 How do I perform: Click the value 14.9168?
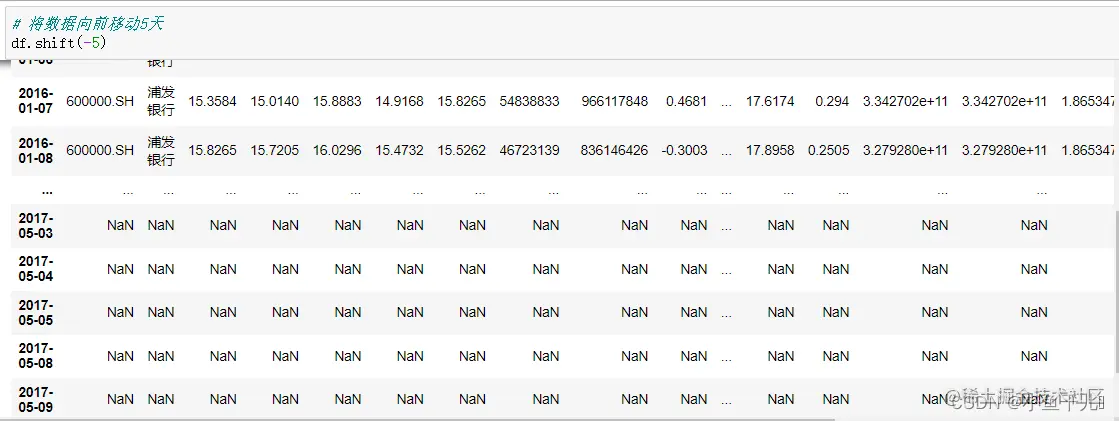coord(400,101)
